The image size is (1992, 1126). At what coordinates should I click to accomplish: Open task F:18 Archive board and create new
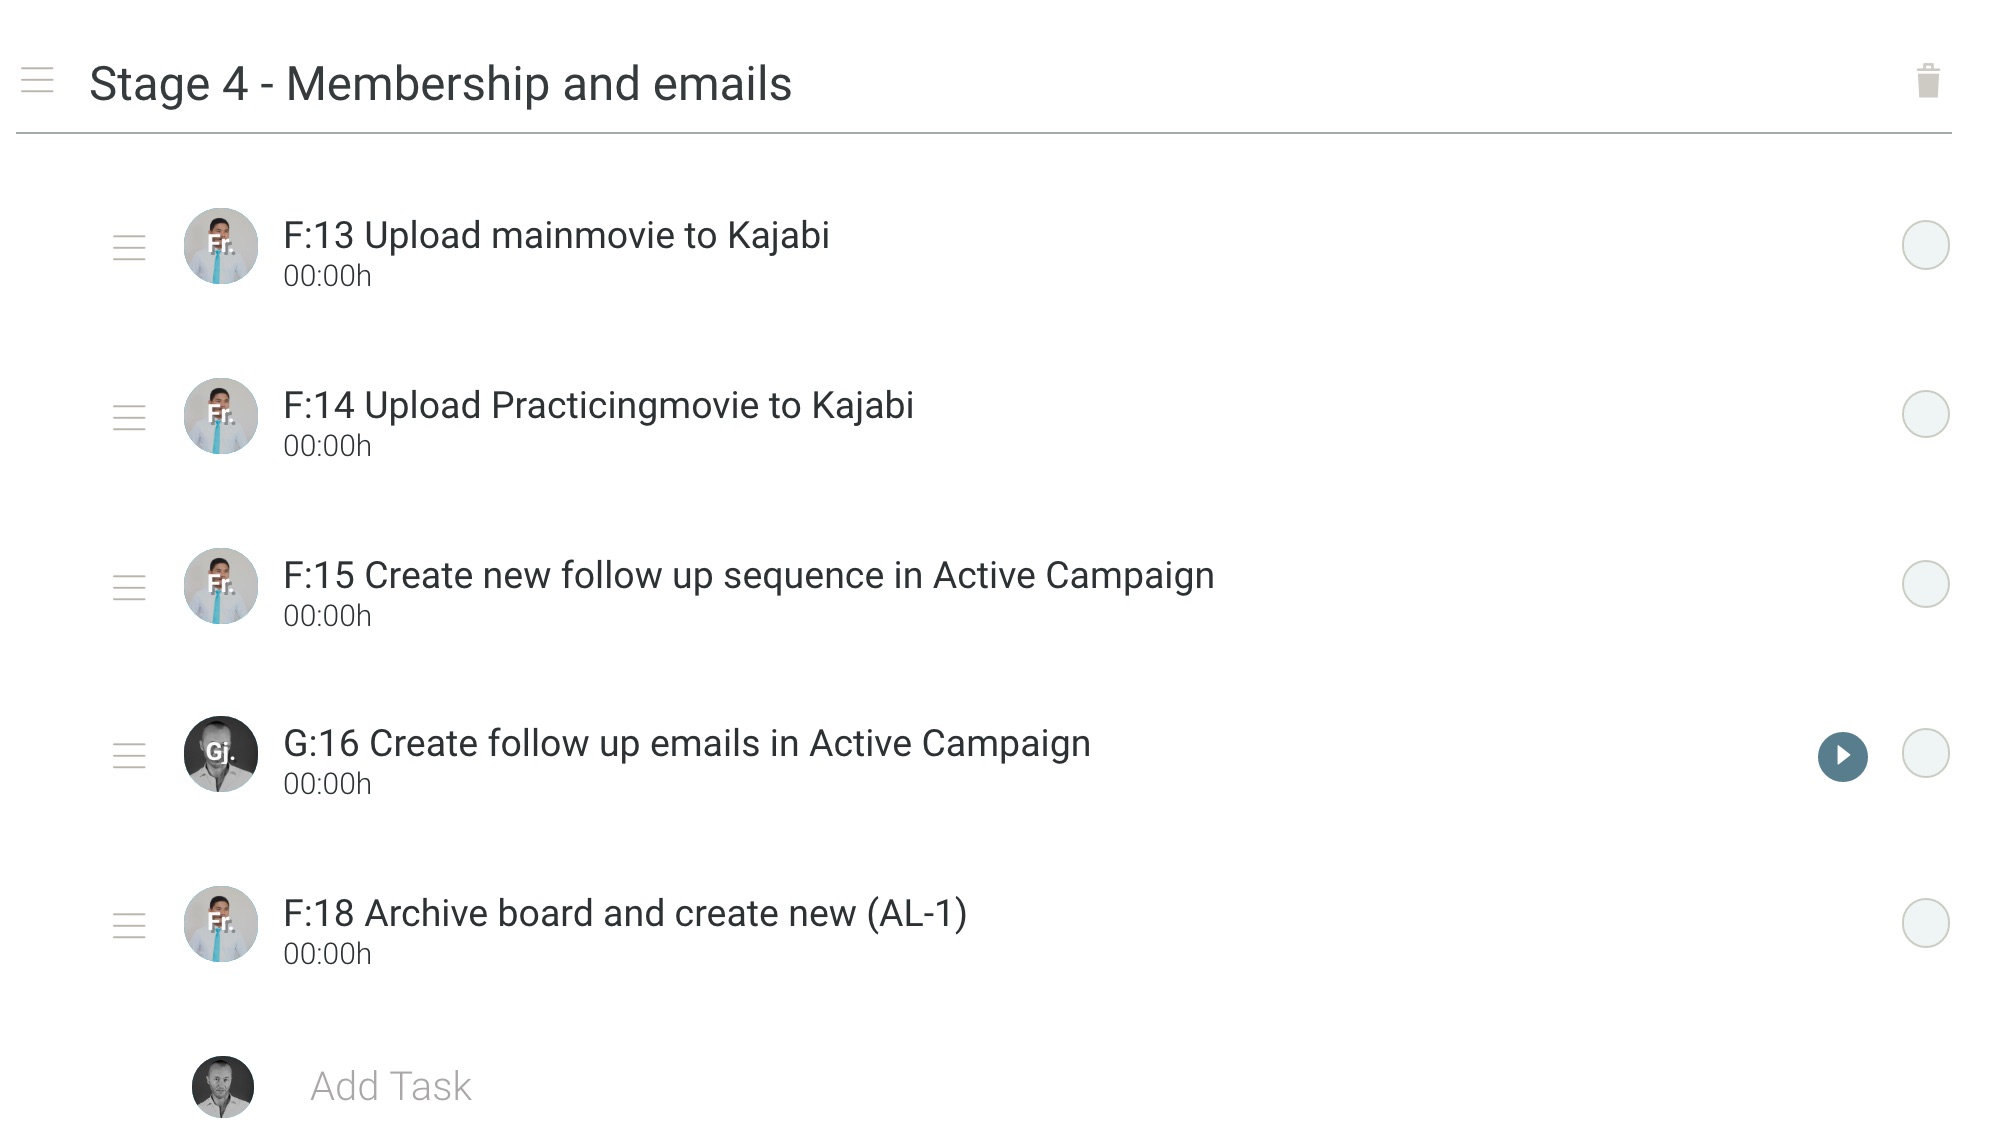(x=625, y=914)
